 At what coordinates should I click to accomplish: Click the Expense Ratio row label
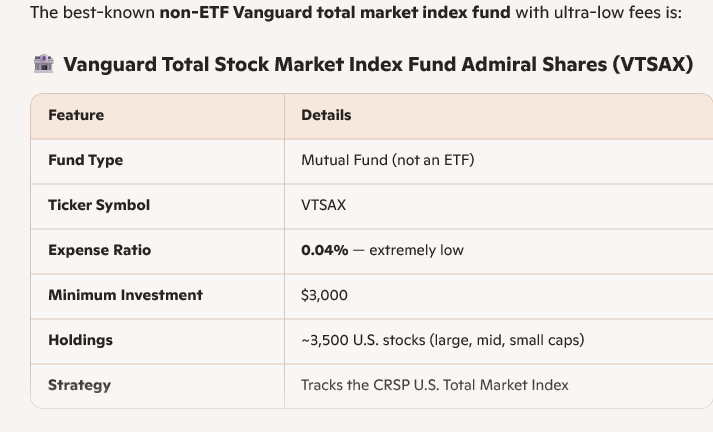pyautogui.click(x=99, y=250)
